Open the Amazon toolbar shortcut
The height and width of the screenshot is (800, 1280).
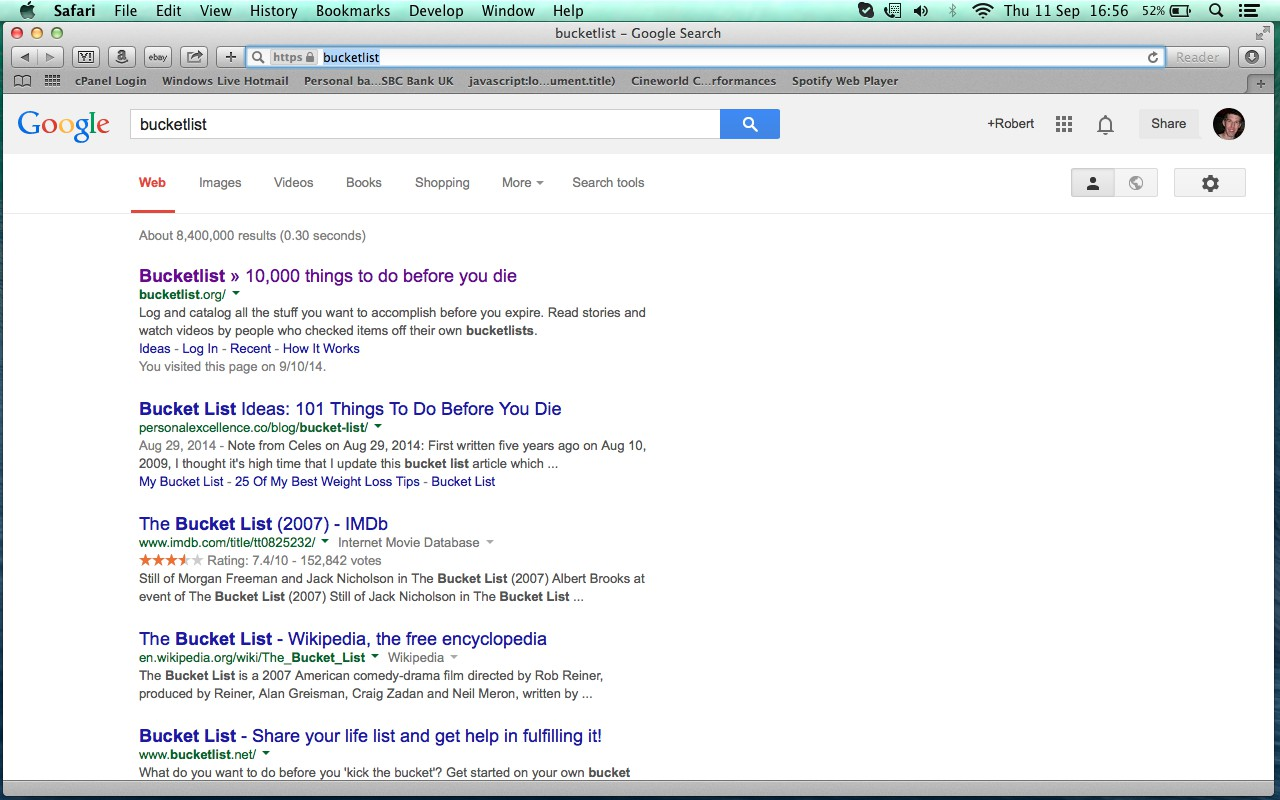[x=121, y=57]
